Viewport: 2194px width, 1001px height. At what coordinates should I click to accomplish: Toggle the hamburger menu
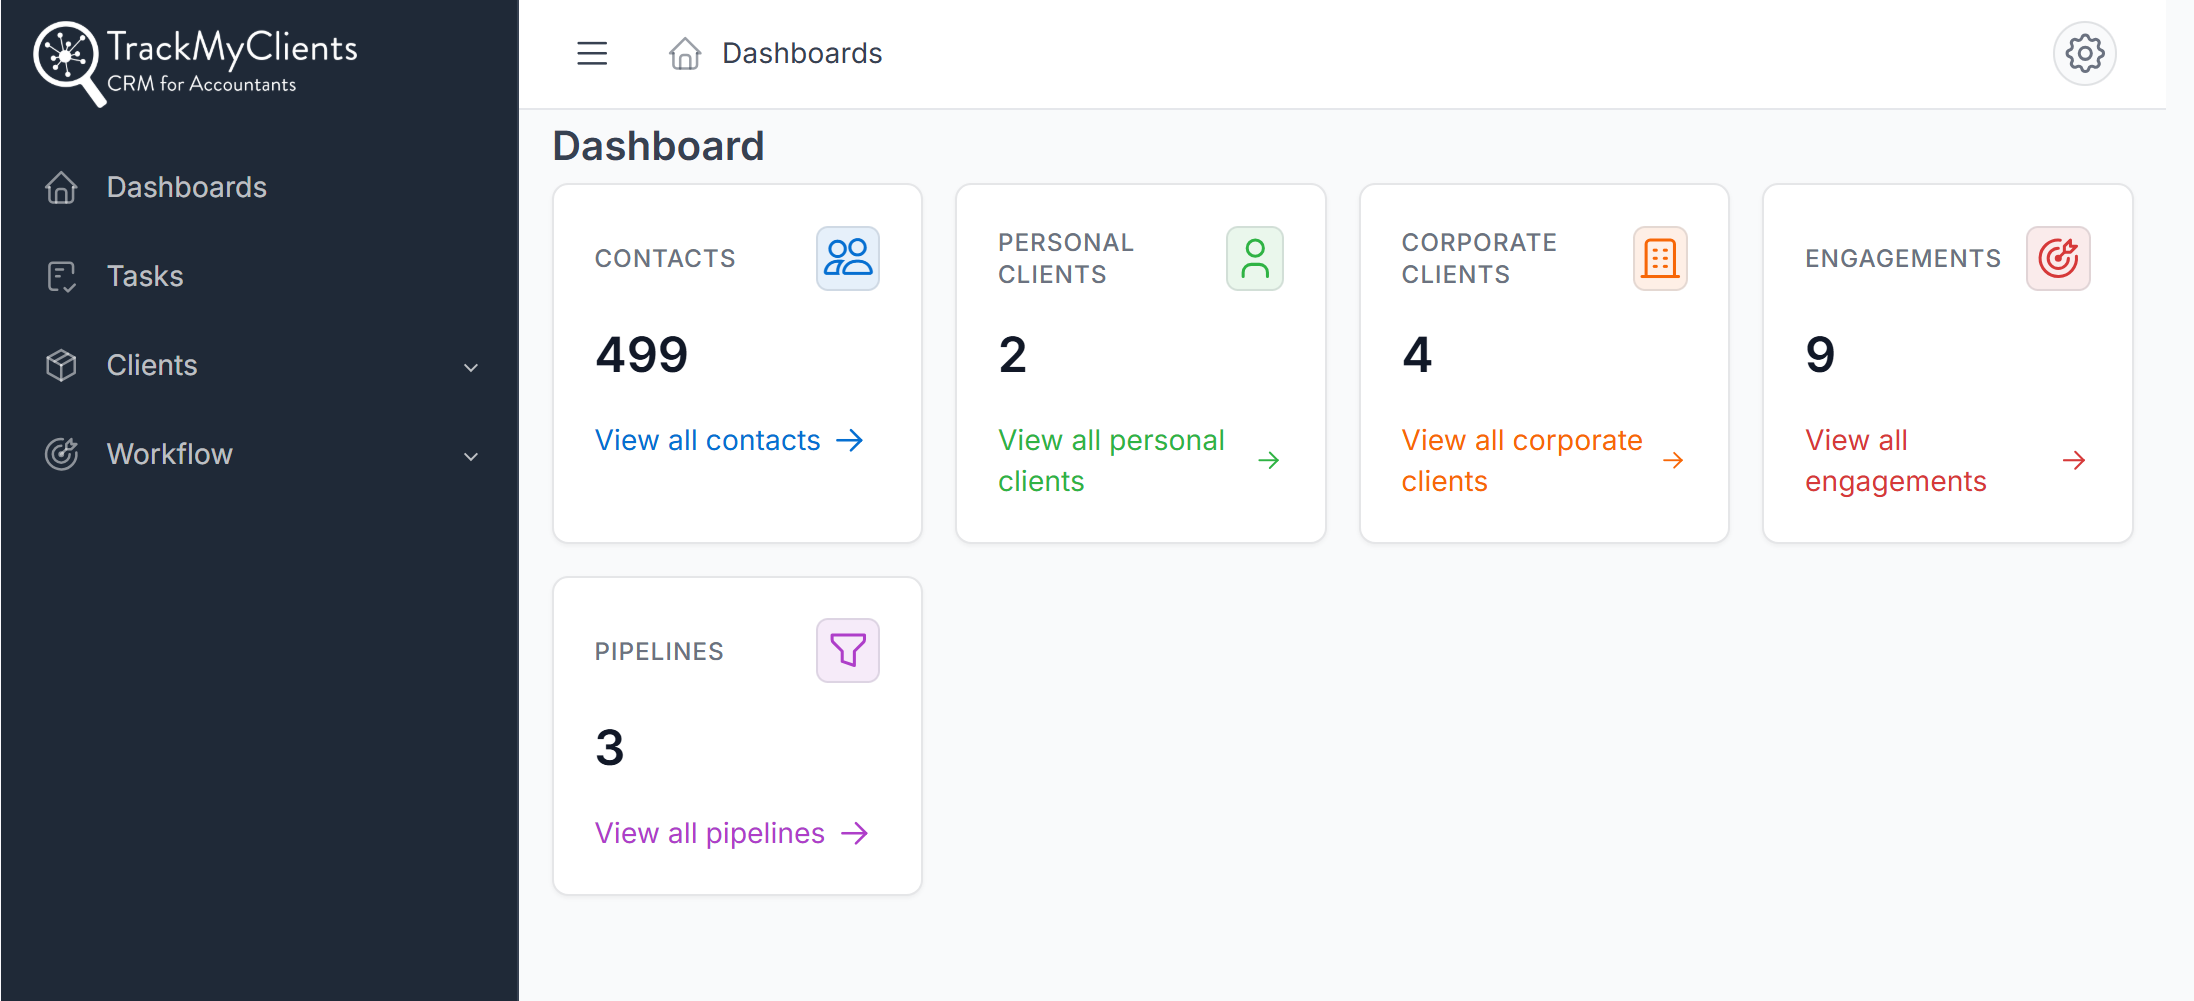point(592,53)
